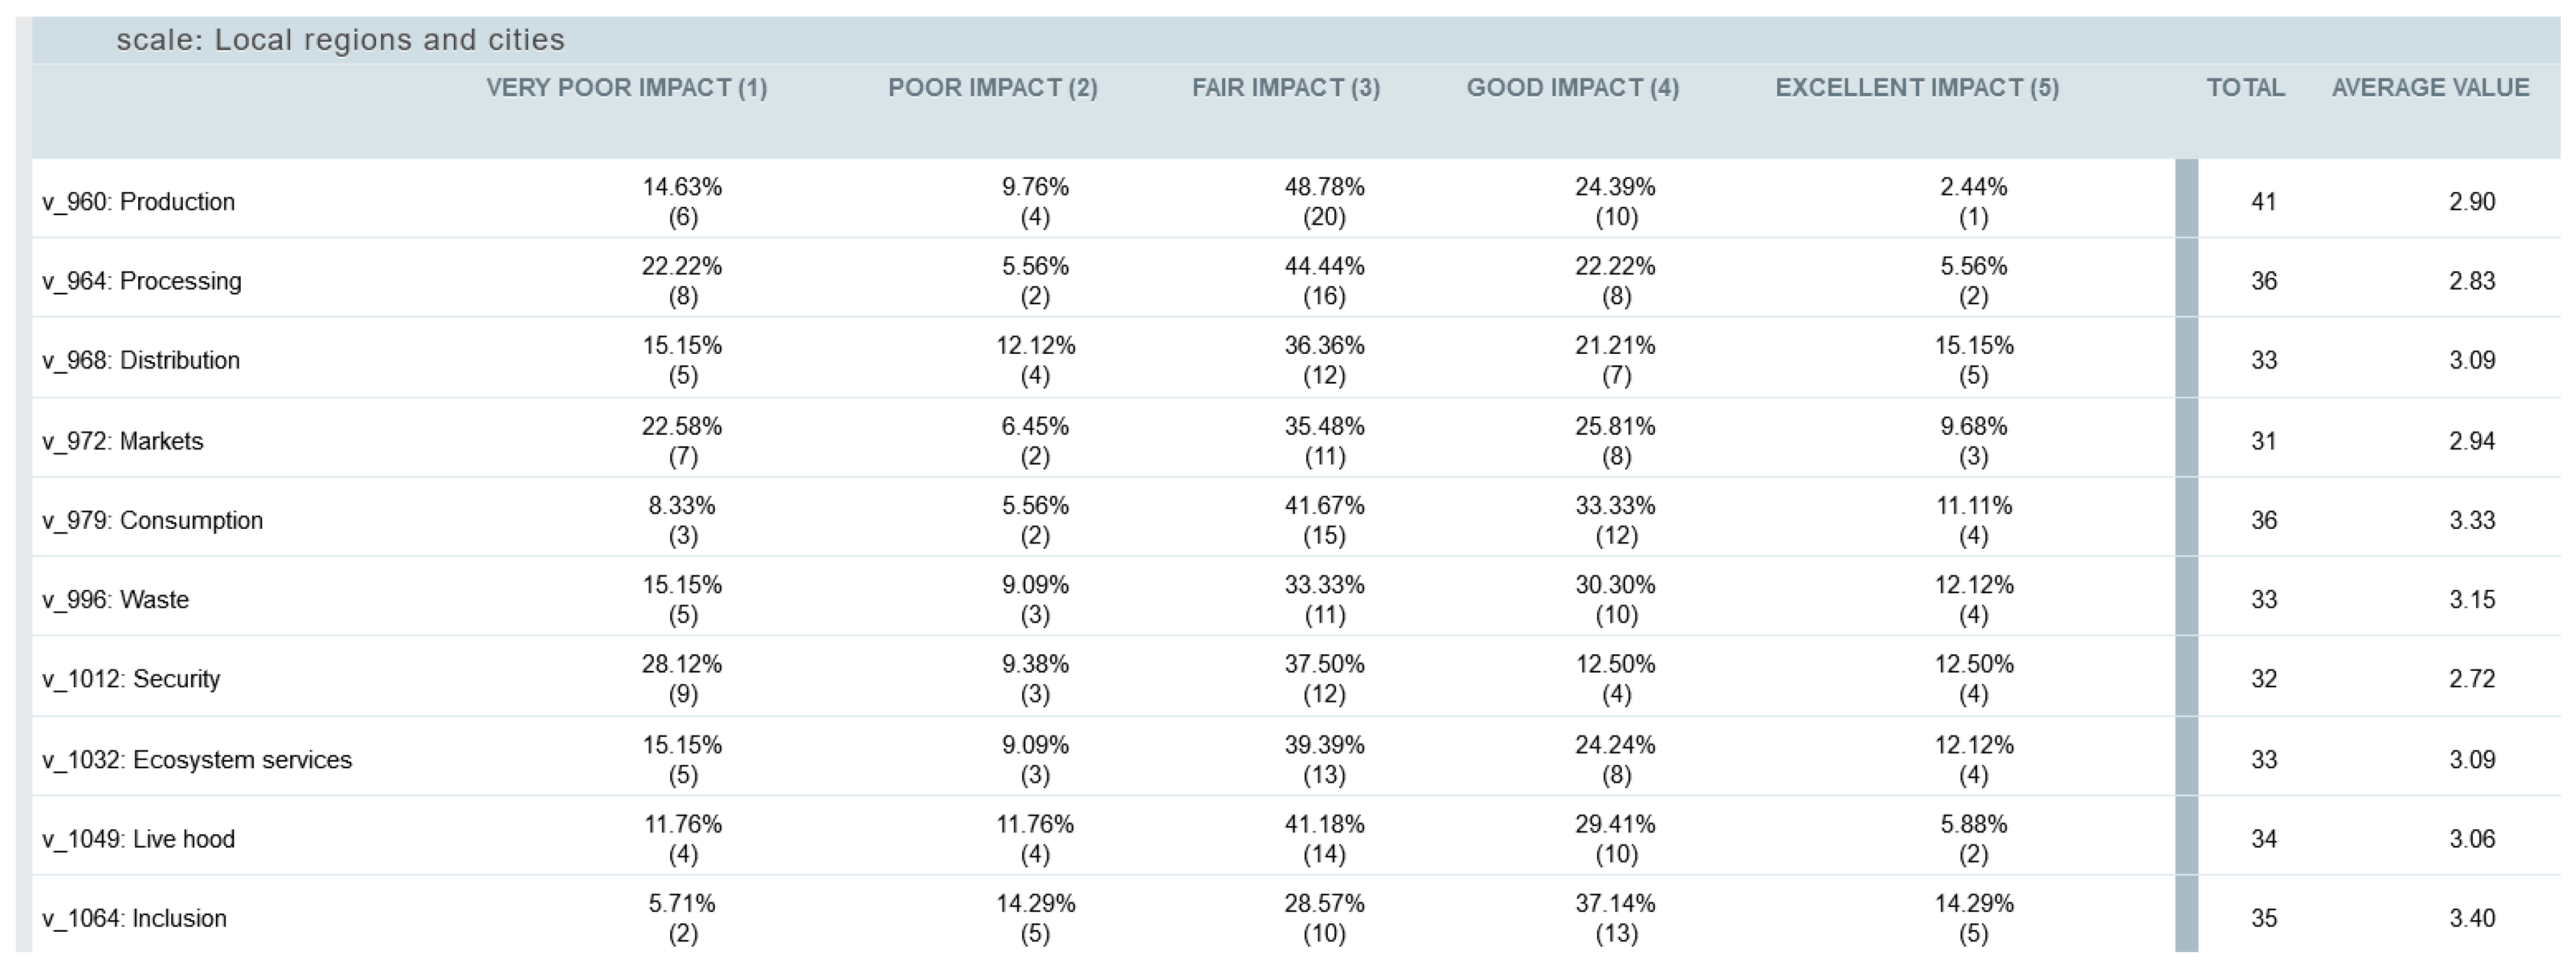
Task: Select the "v_1012: Security" row label
Action: (x=130, y=679)
